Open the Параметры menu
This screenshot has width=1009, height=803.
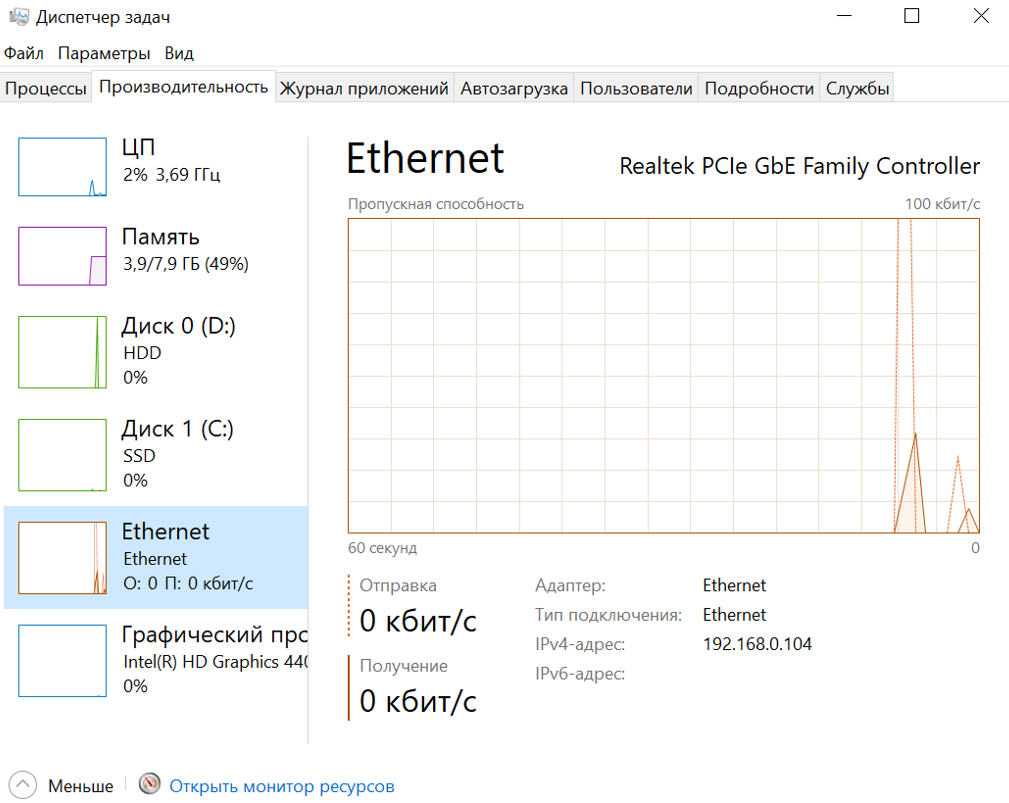(x=104, y=53)
